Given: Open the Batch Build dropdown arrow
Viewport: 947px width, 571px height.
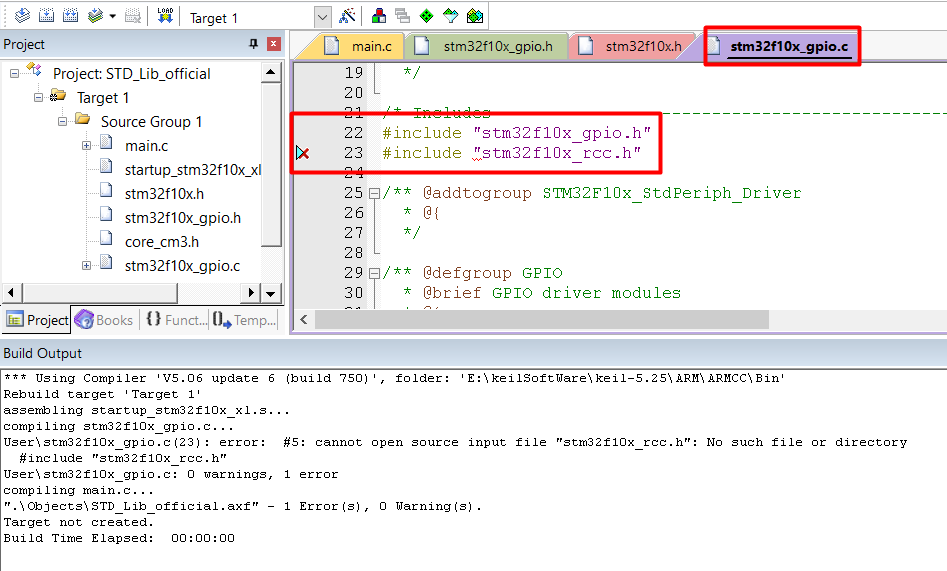Looking at the screenshot, I should (x=112, y=16).
